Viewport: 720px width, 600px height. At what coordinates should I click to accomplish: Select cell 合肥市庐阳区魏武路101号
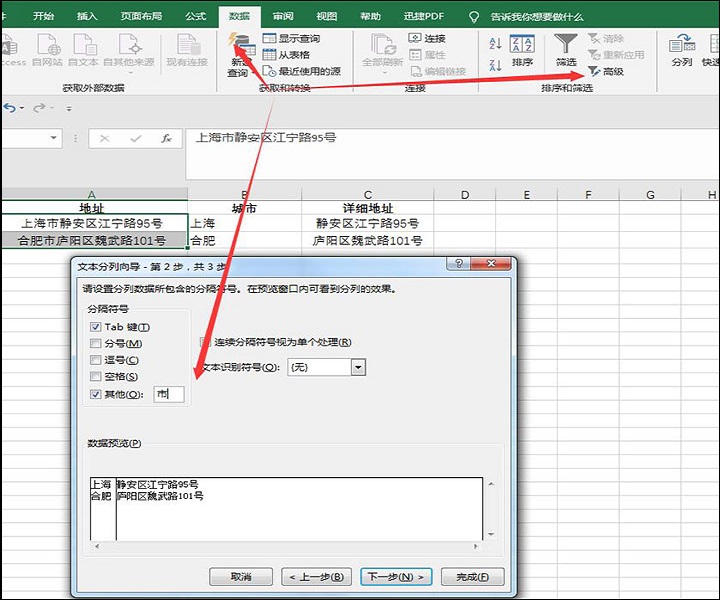coord(92,240)
